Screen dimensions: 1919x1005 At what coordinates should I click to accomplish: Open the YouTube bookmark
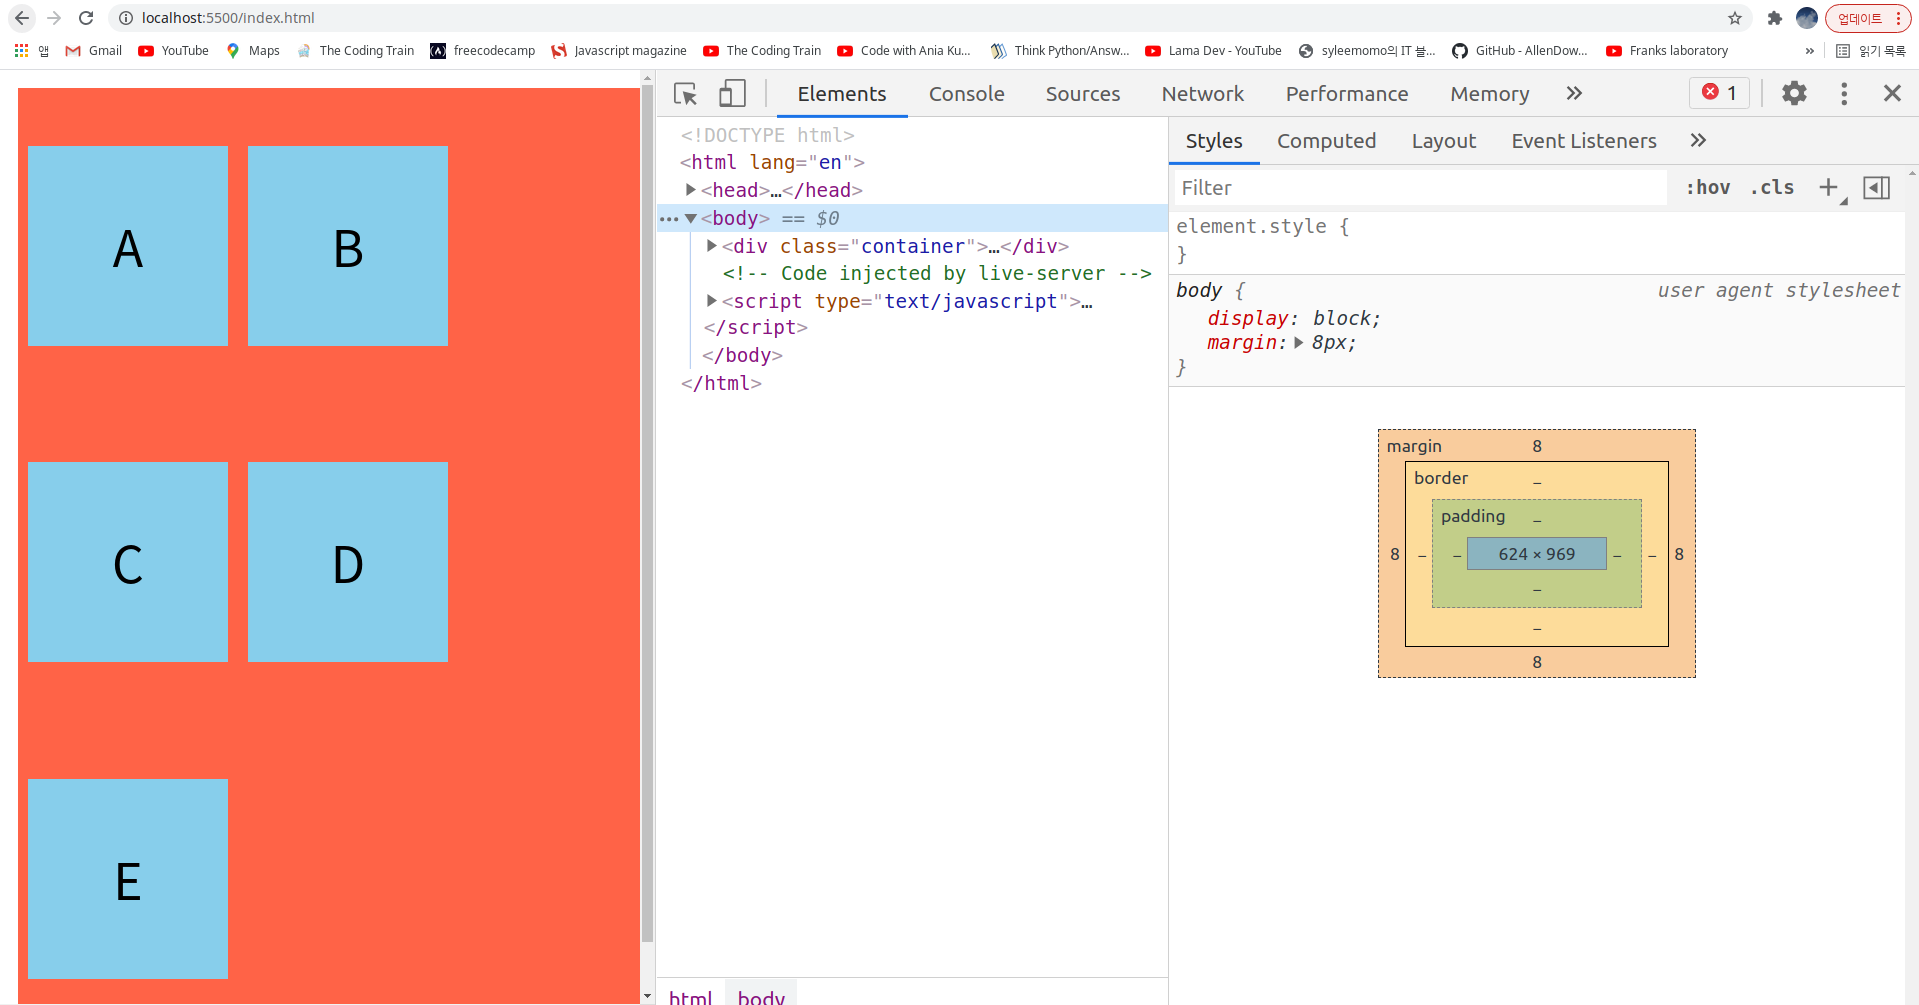click(x=174, y=51)
